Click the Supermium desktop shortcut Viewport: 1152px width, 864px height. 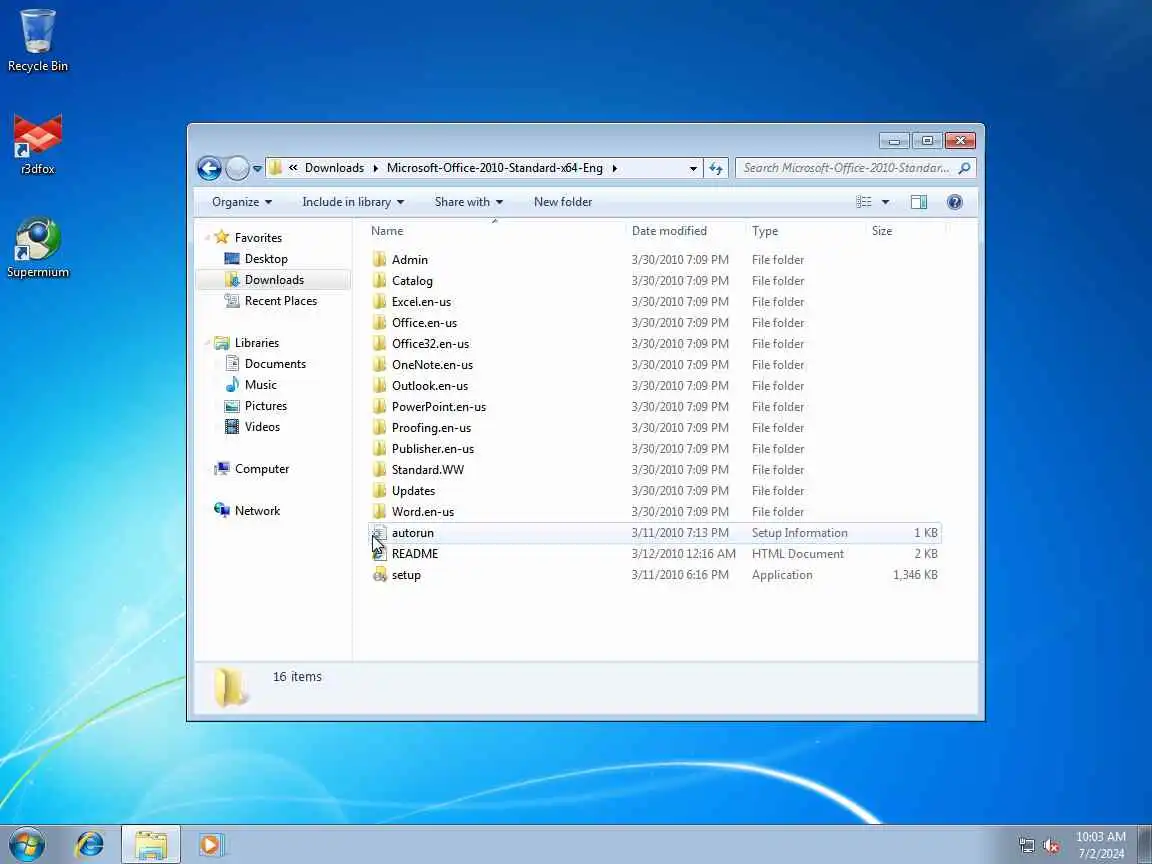coord(37,248)
